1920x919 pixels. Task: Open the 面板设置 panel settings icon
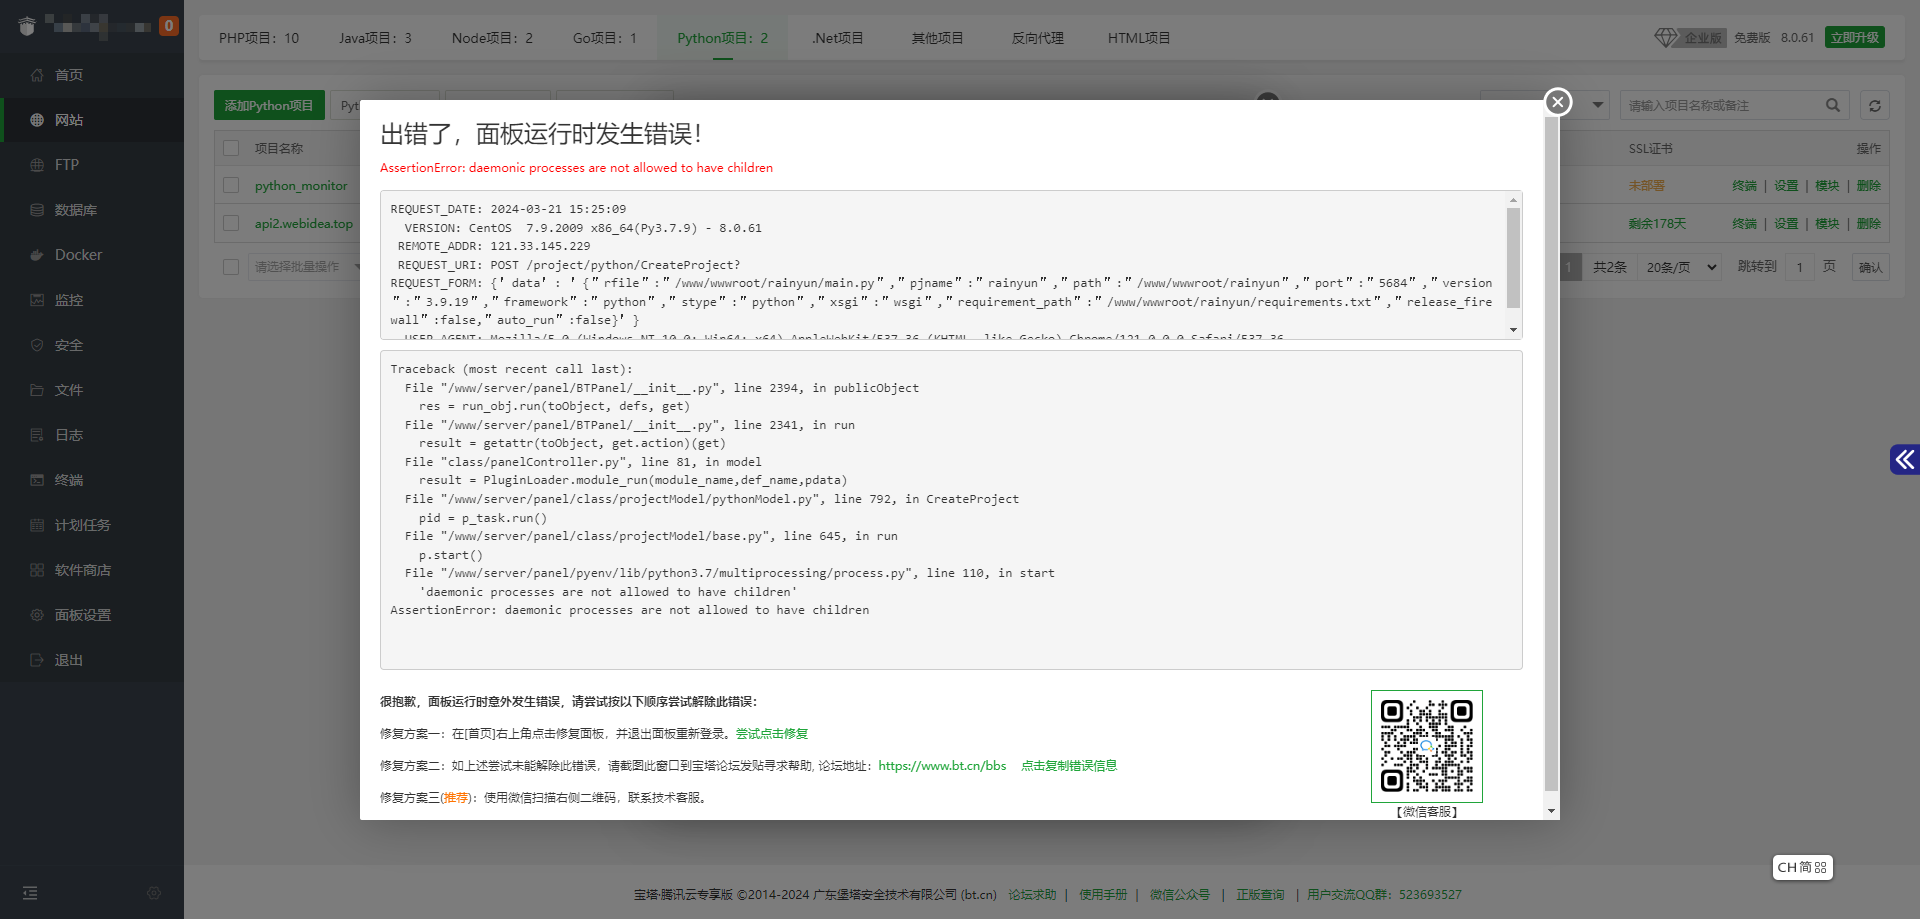tap(37, 615)
